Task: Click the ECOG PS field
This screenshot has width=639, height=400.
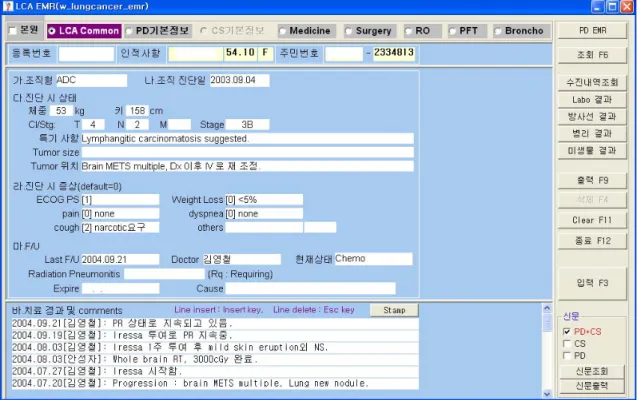Action: [120, 200]
